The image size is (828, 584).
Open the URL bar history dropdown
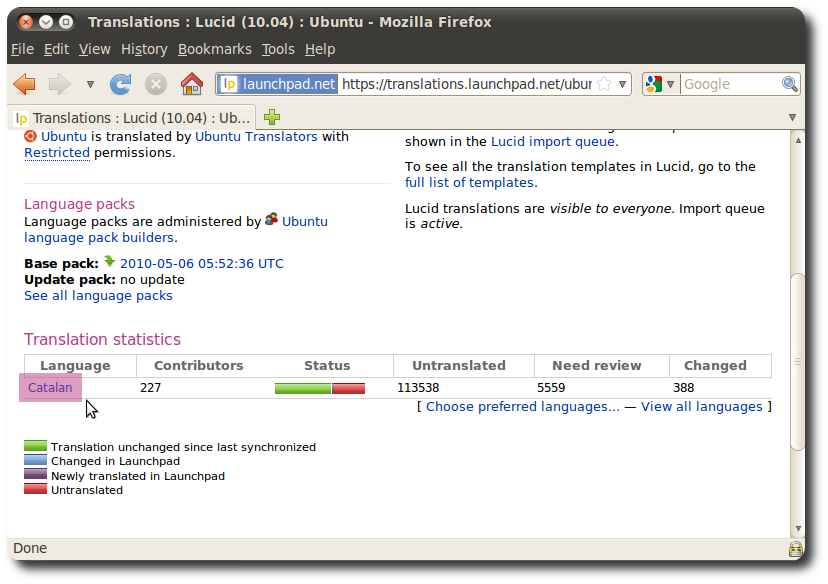coord(623,84)
